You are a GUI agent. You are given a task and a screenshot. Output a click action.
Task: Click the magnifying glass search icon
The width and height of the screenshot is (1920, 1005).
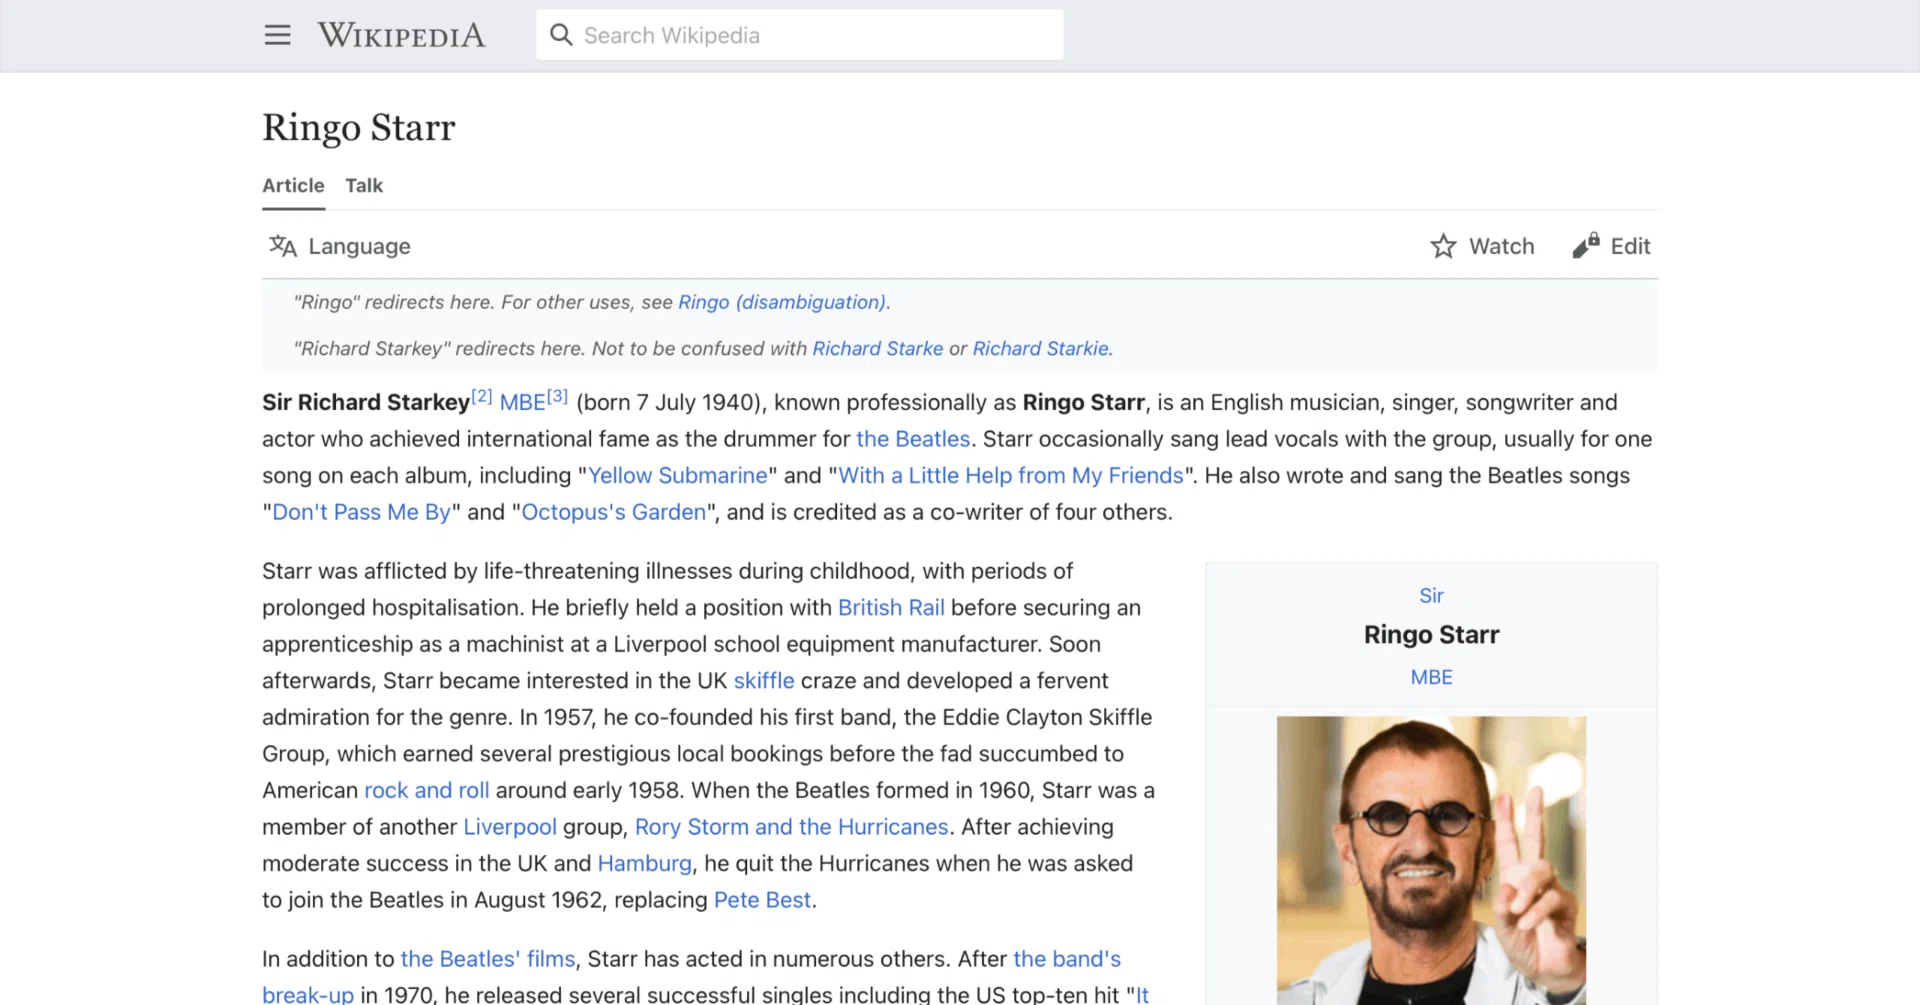click(561, 35)
